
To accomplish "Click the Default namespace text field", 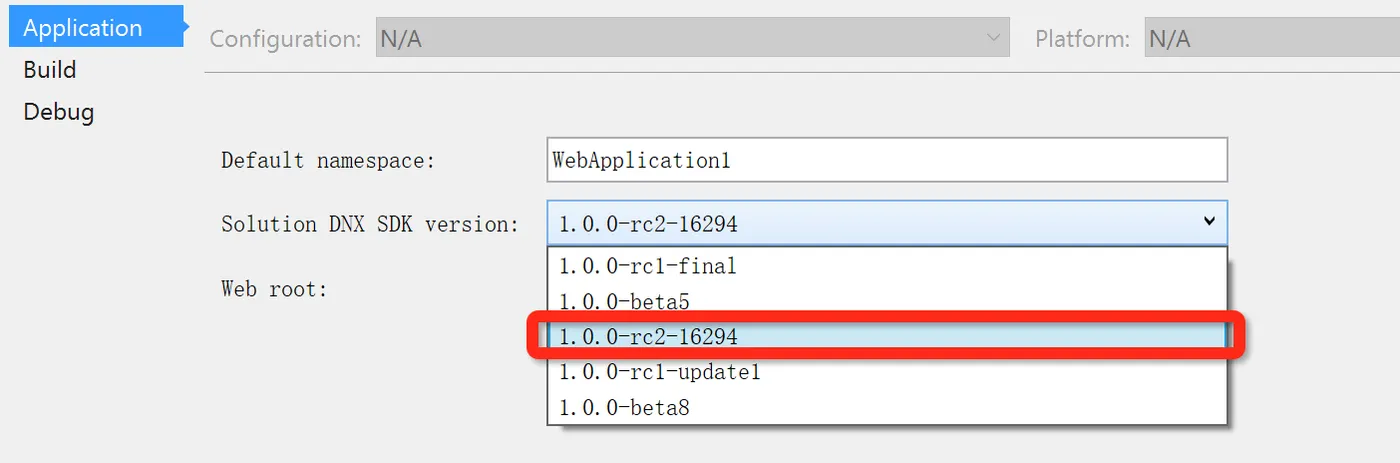I will point(886,160).
